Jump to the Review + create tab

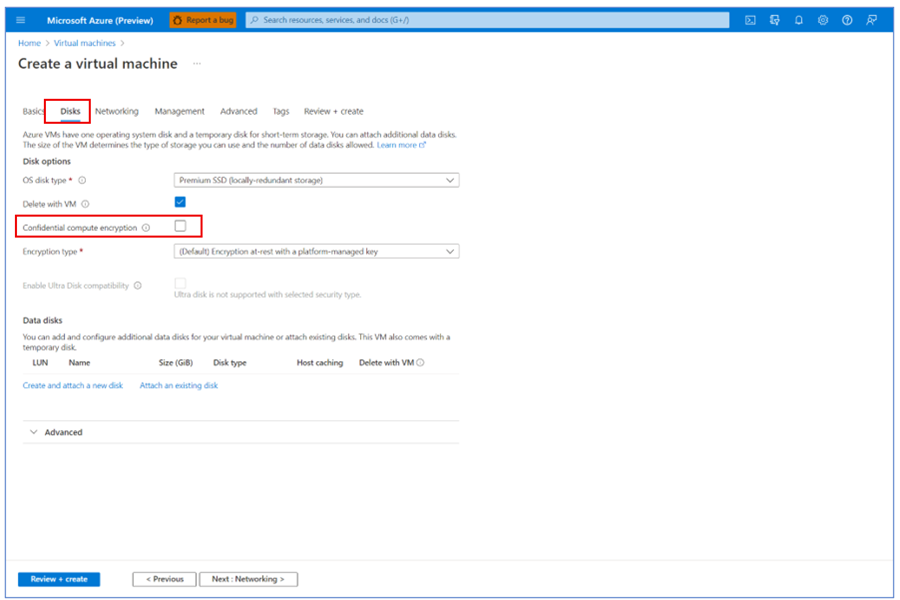tap(333, 111)
